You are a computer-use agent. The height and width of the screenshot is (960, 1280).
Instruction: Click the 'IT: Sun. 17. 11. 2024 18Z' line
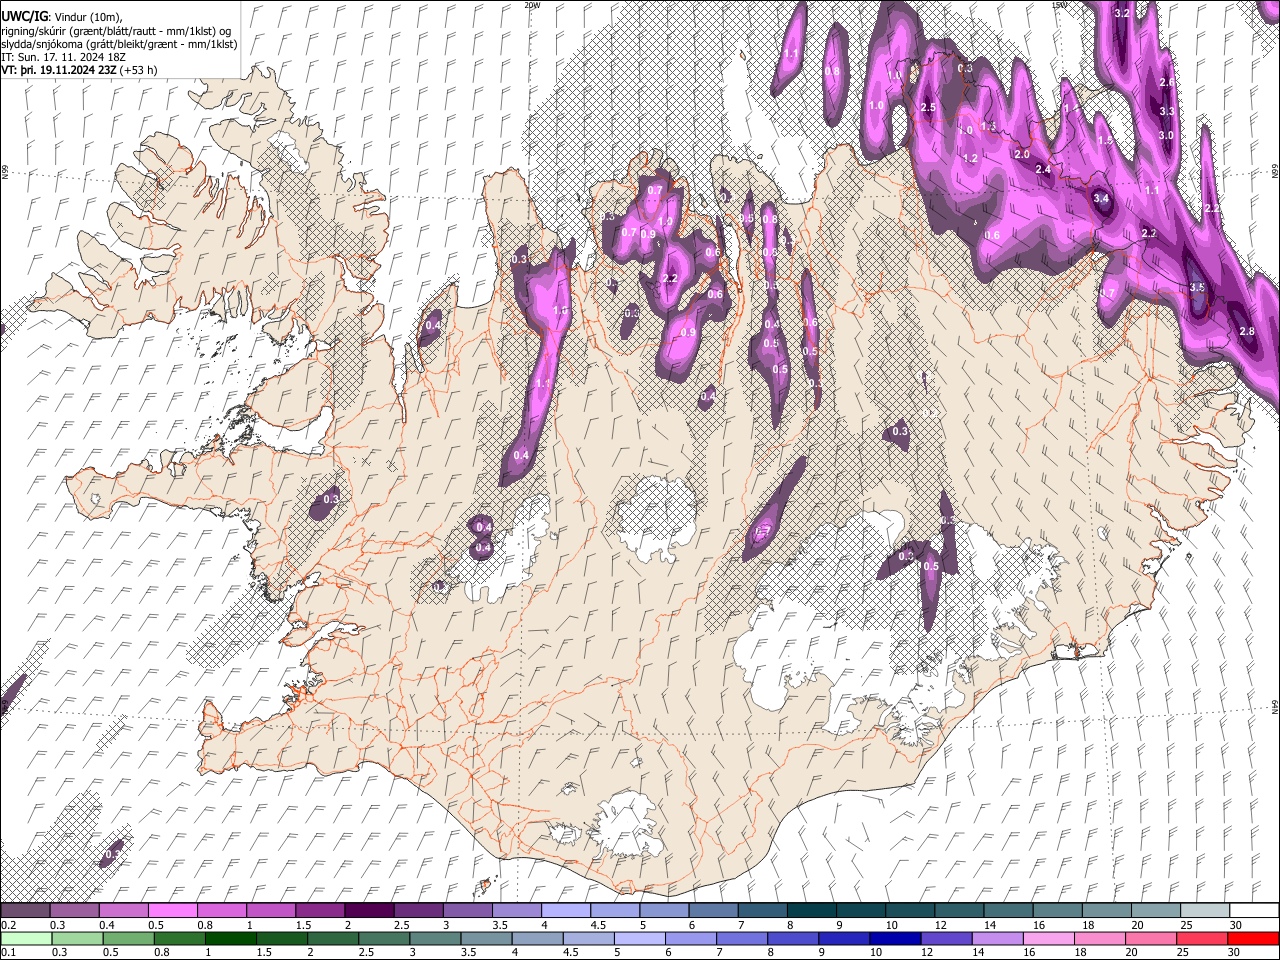pos(63,57)
